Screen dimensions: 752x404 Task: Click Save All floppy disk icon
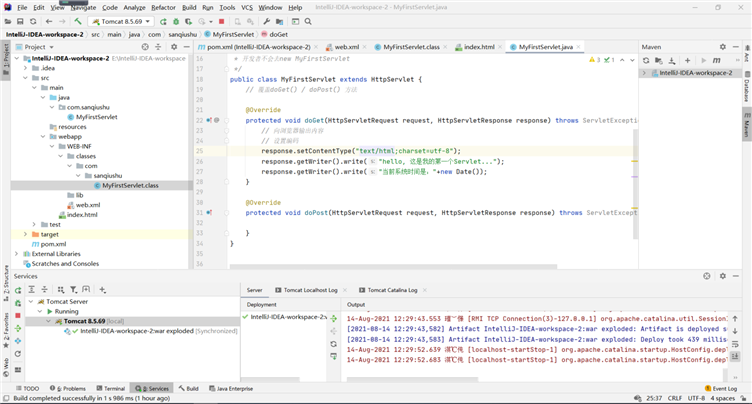(x=20, y=22)
